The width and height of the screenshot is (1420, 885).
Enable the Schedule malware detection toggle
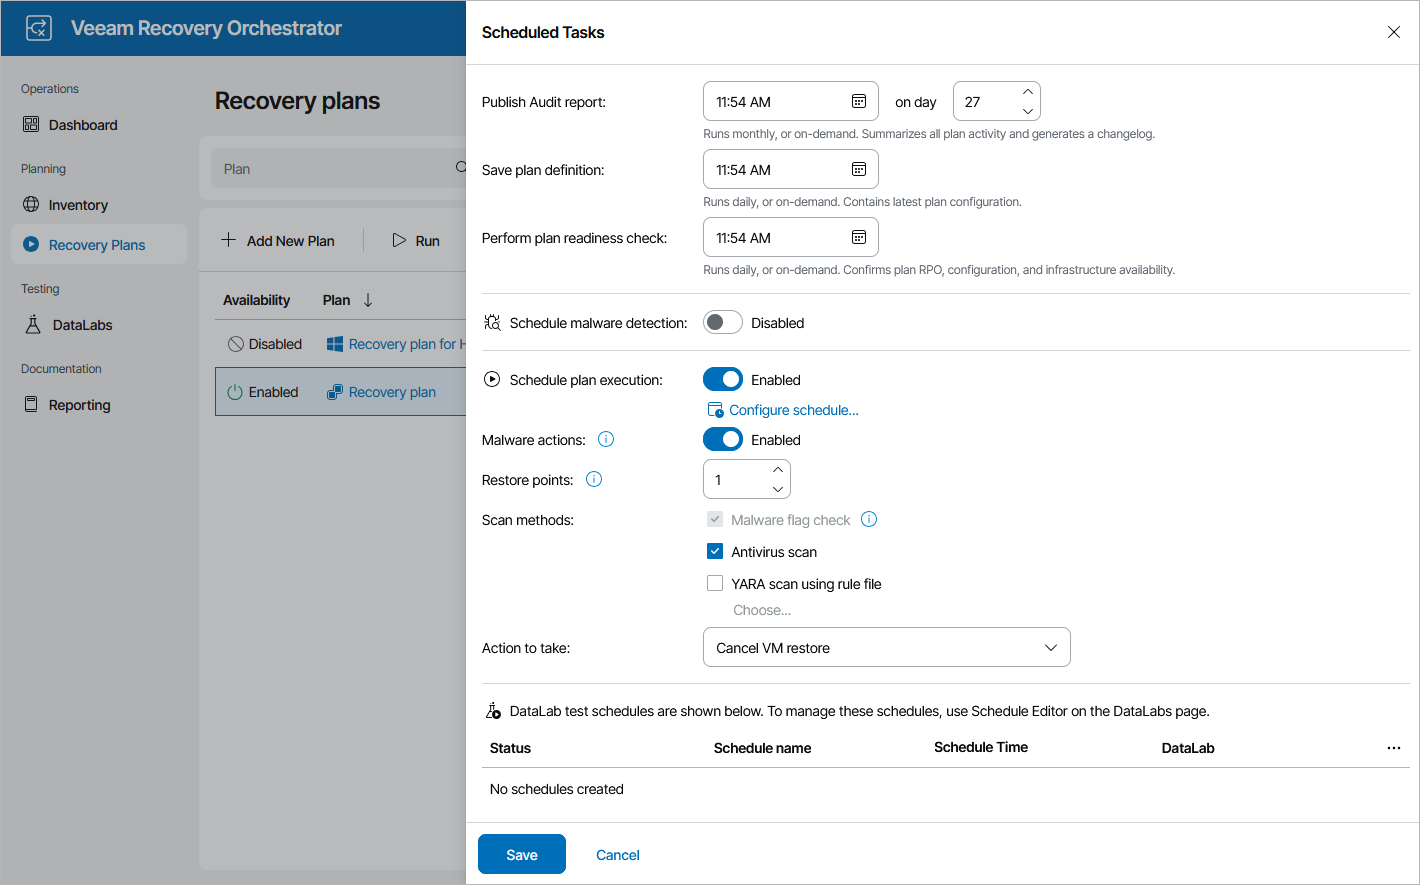click(722, 322)
